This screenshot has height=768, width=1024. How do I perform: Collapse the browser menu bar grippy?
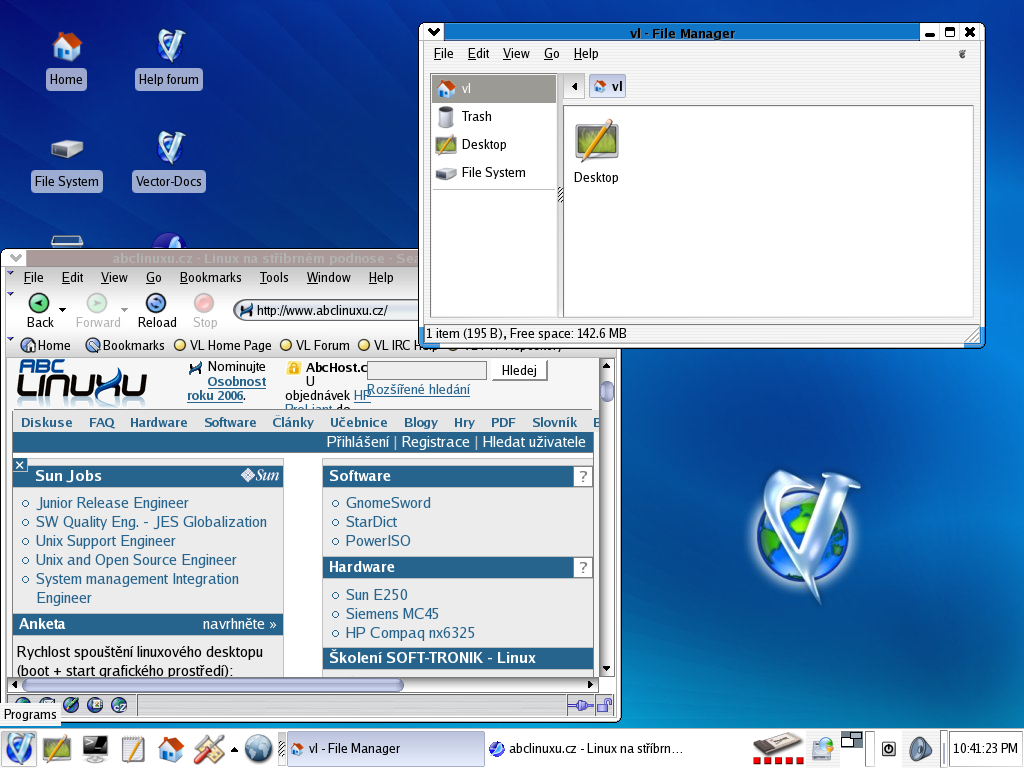[10, 274]
